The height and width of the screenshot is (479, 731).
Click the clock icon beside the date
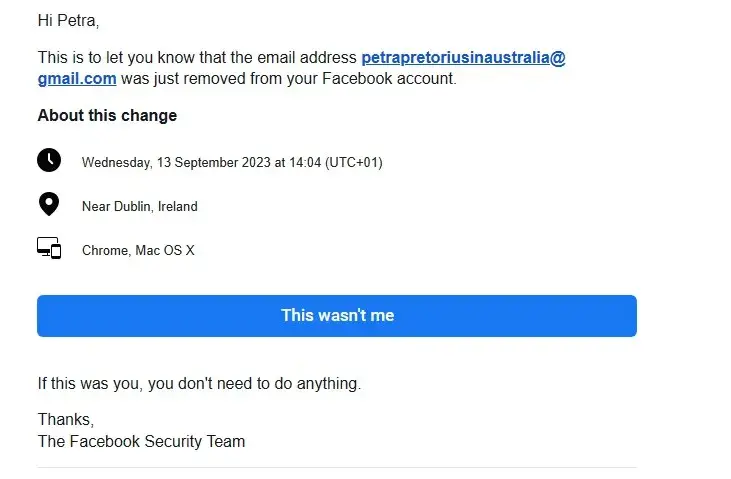(x=49, y=160)
